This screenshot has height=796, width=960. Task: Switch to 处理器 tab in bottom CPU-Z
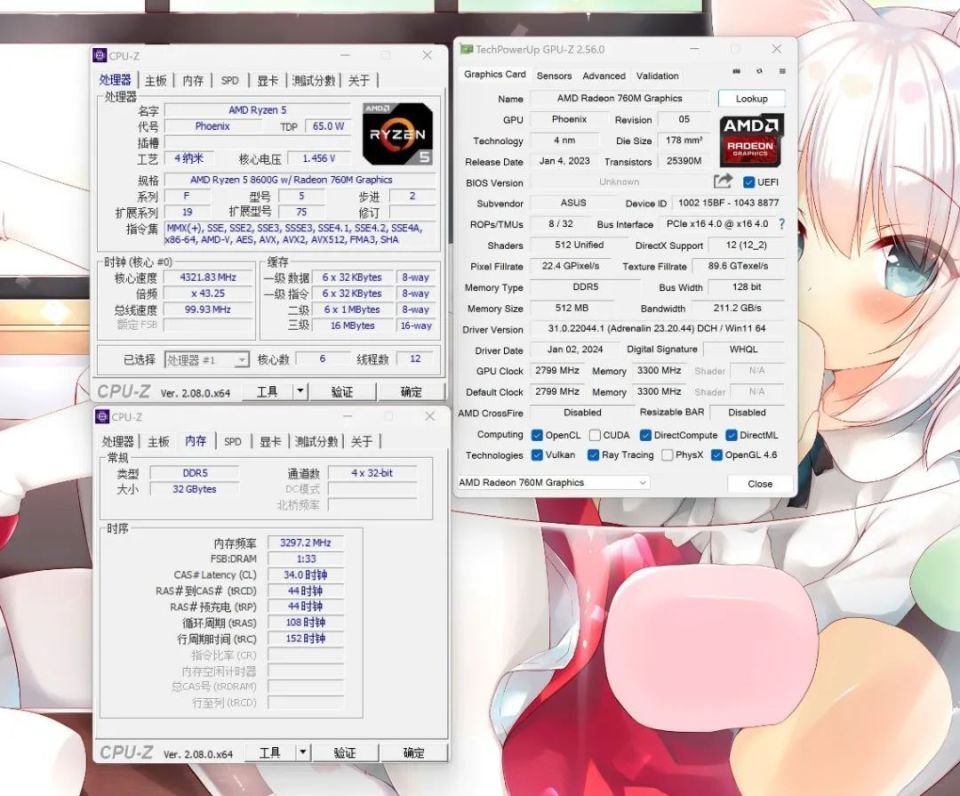[x=118, y=441]
